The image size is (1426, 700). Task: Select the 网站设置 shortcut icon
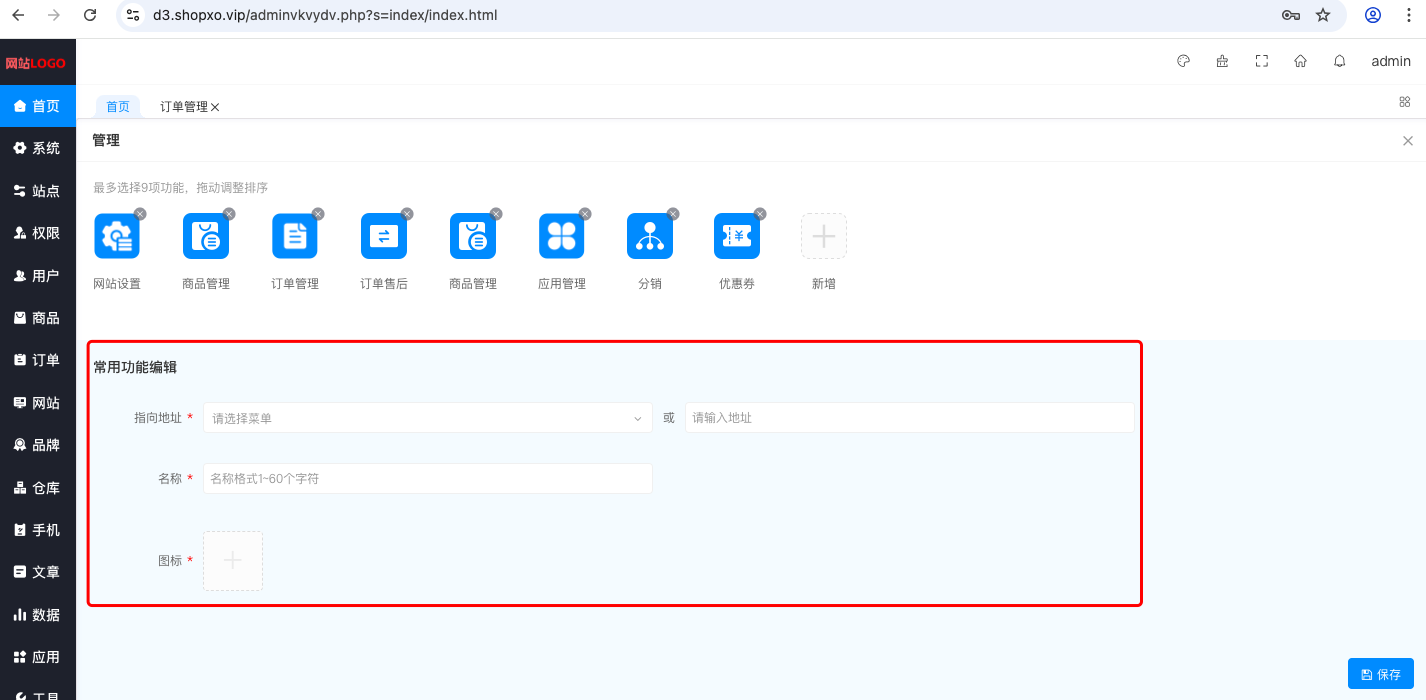(117, 236)
